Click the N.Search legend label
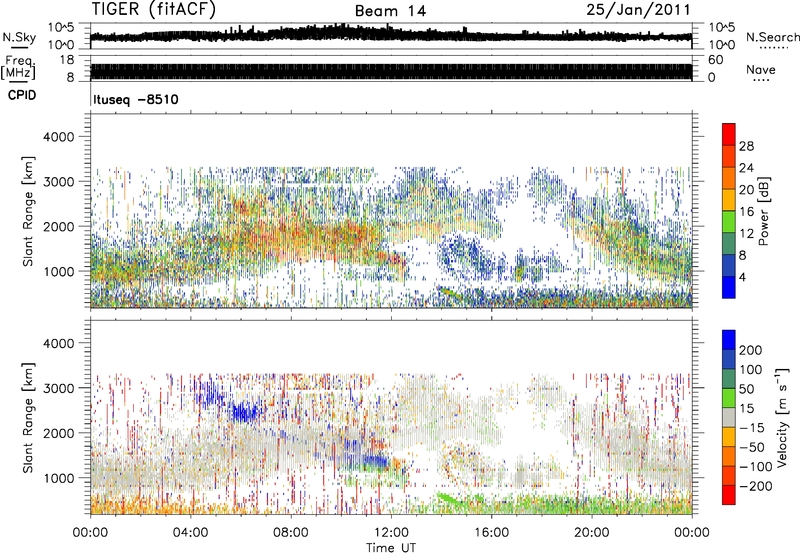Viewport: 800px width, 554px height. (x=772, y=37)
